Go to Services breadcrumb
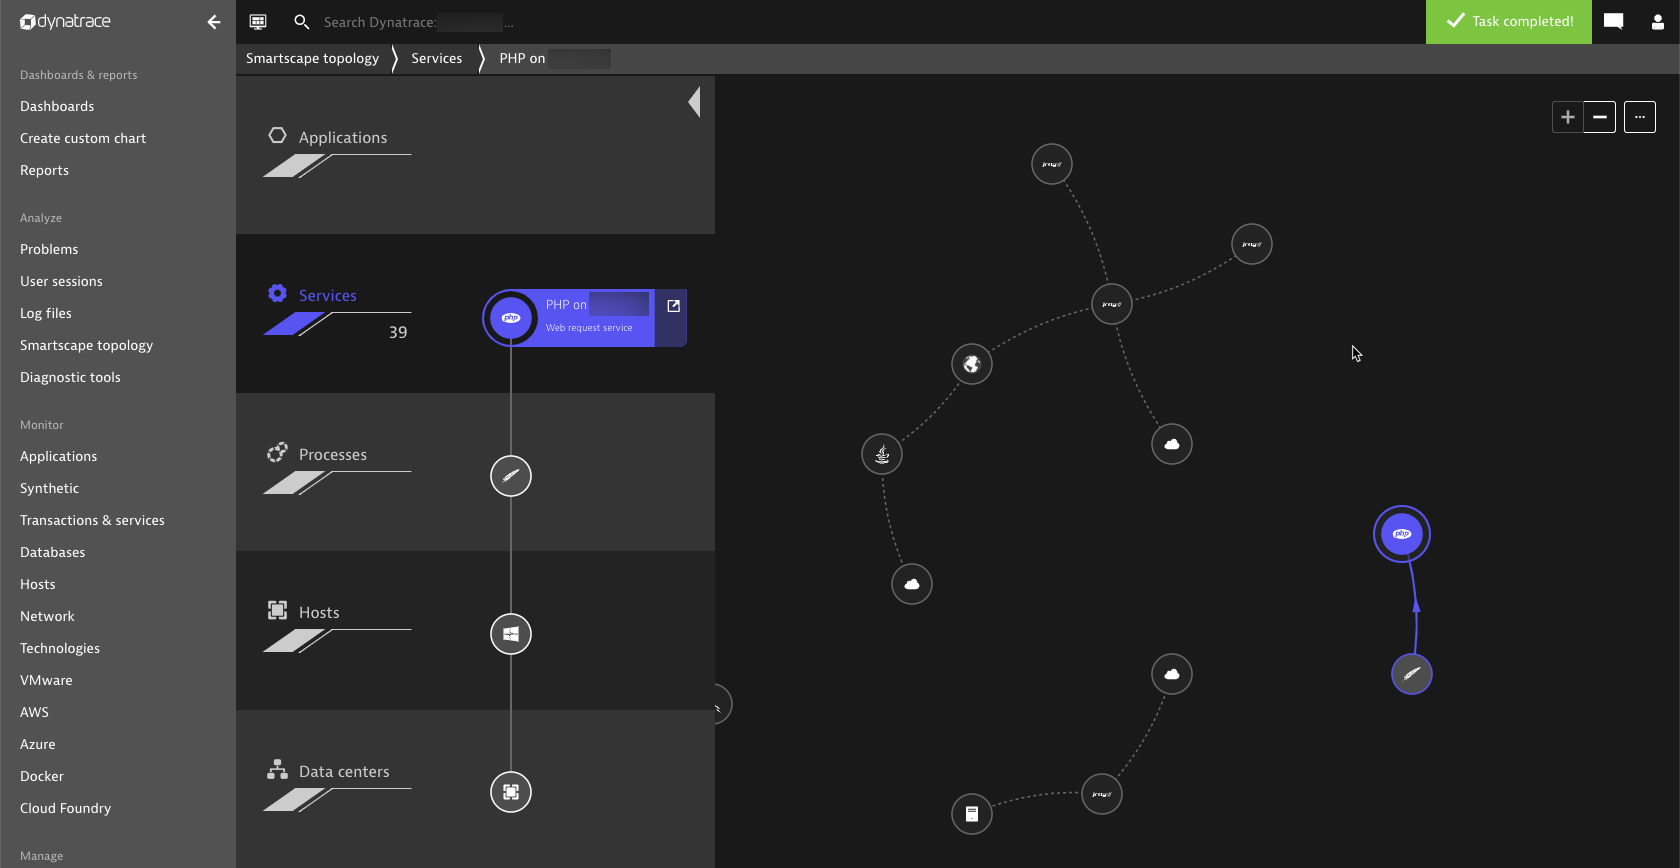The width and height of the screenshot is (1680, 868). [x=437, y=58]
